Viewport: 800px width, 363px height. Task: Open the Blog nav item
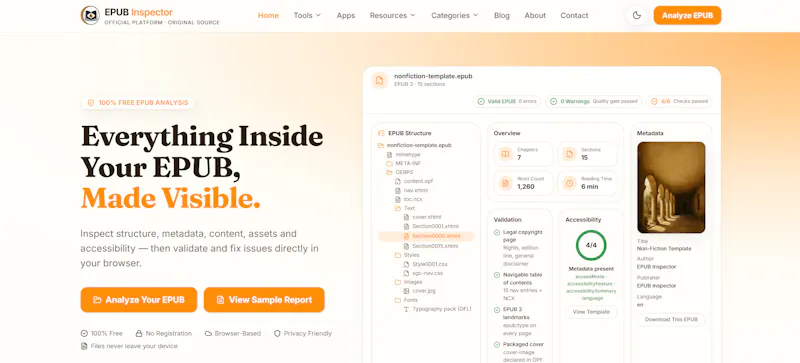point(502,15)
